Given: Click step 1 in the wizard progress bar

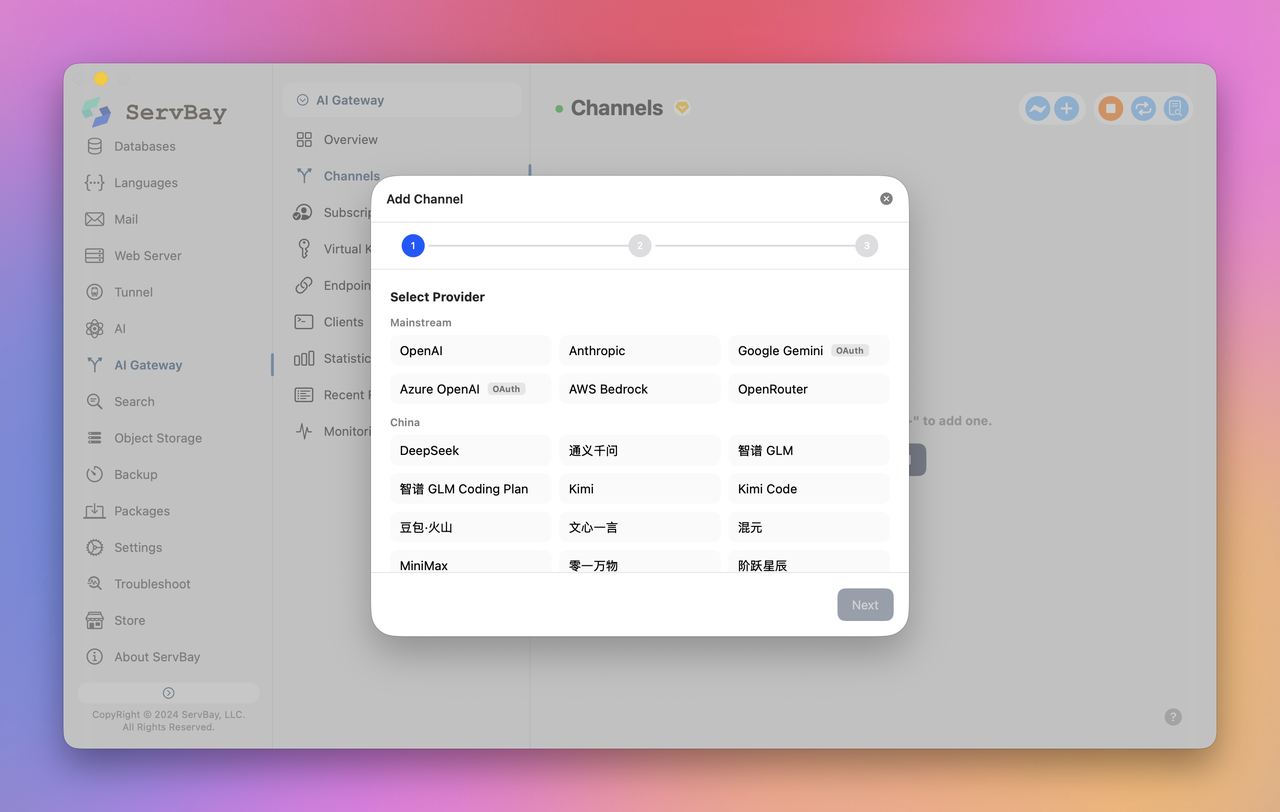Looking at the screenshot, I should (413, 245).
